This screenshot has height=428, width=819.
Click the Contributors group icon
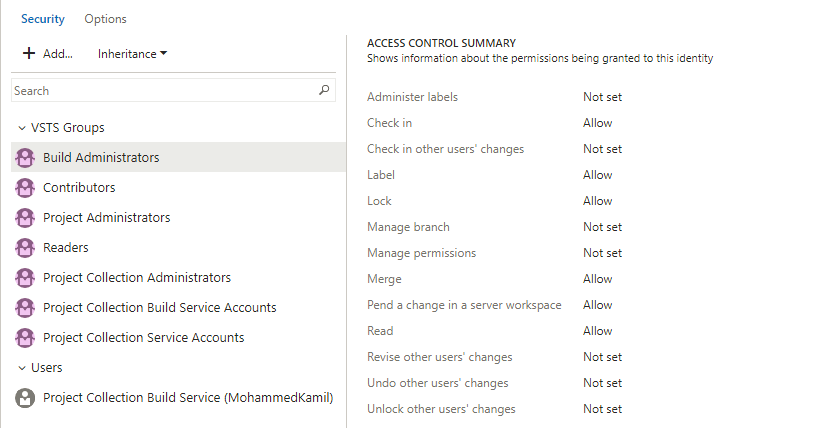click(25, 188)
